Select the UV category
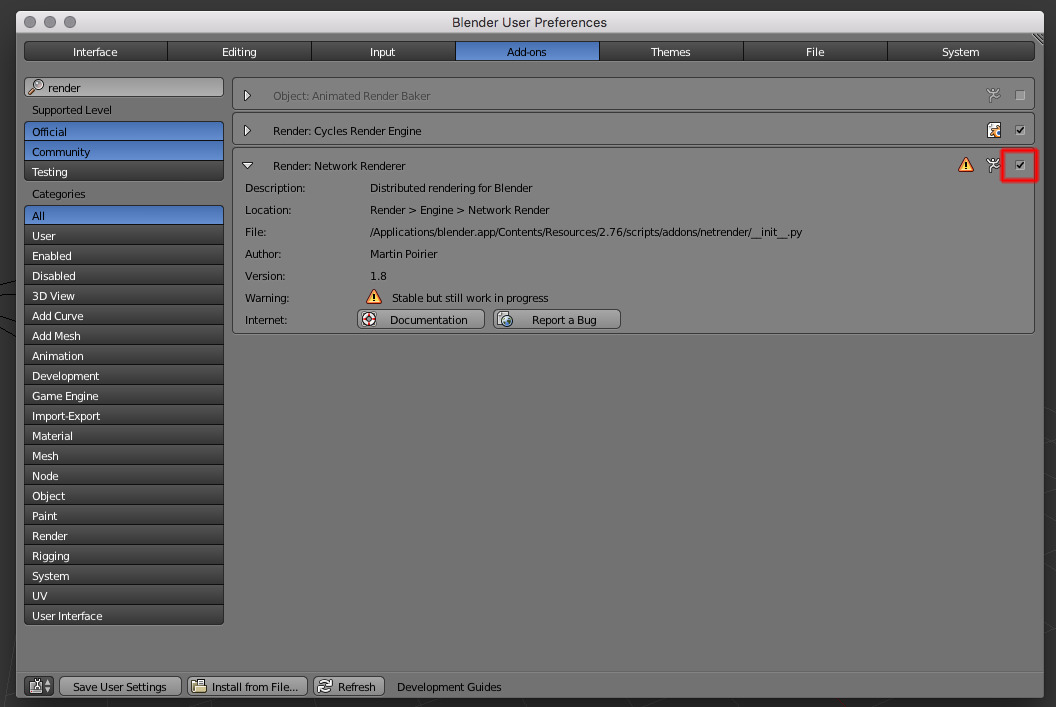This screenshot has width=1056, height=707. click(124, 596)
